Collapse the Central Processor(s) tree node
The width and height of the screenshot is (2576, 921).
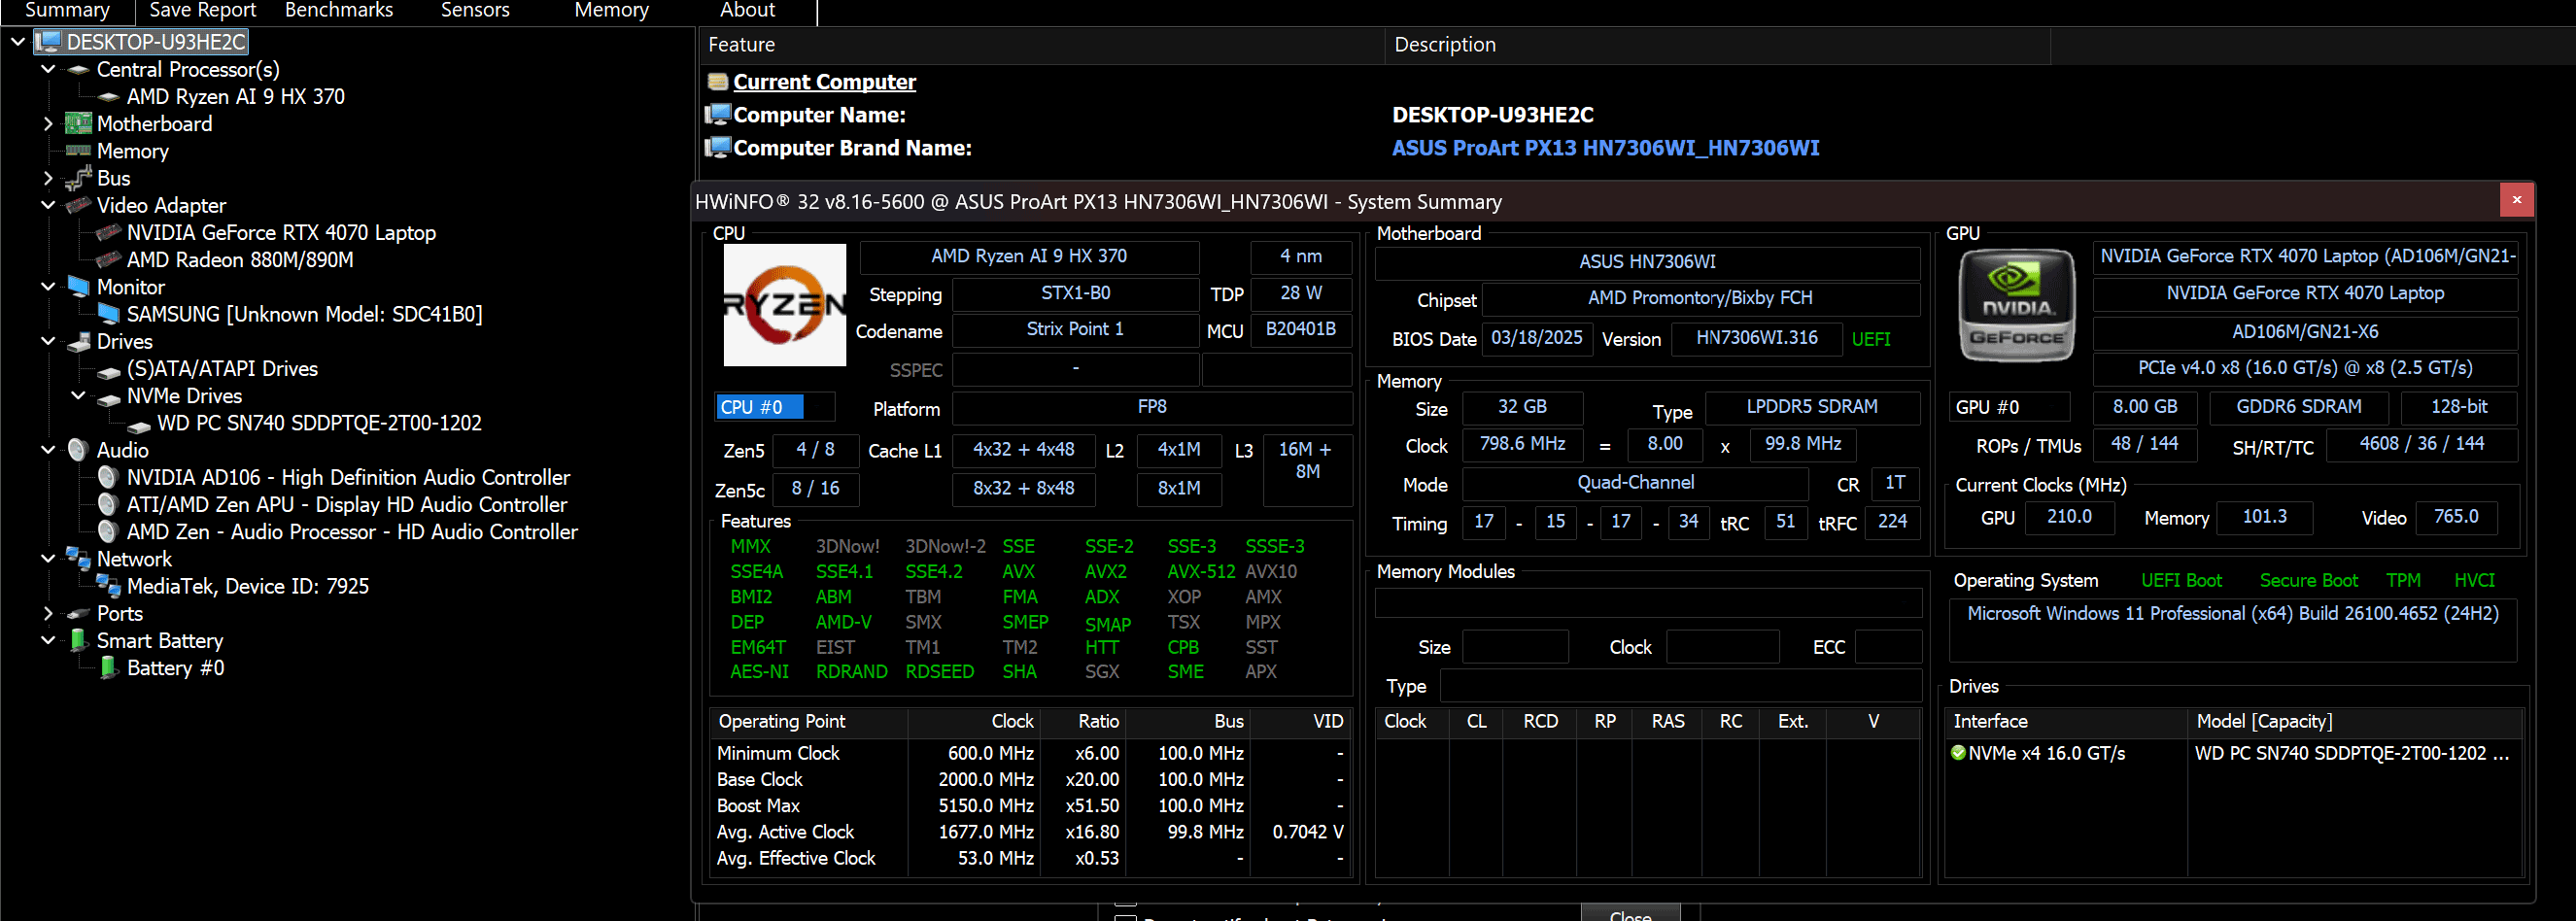(48, 69)
